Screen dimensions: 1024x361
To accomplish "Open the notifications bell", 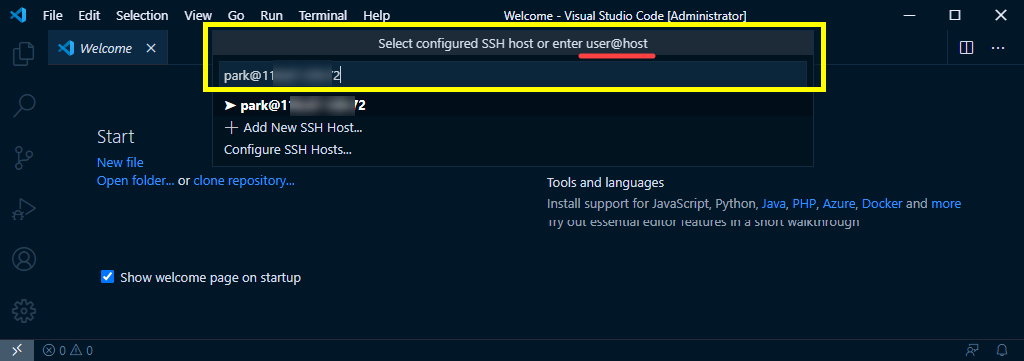I will tap(1002, 351).
